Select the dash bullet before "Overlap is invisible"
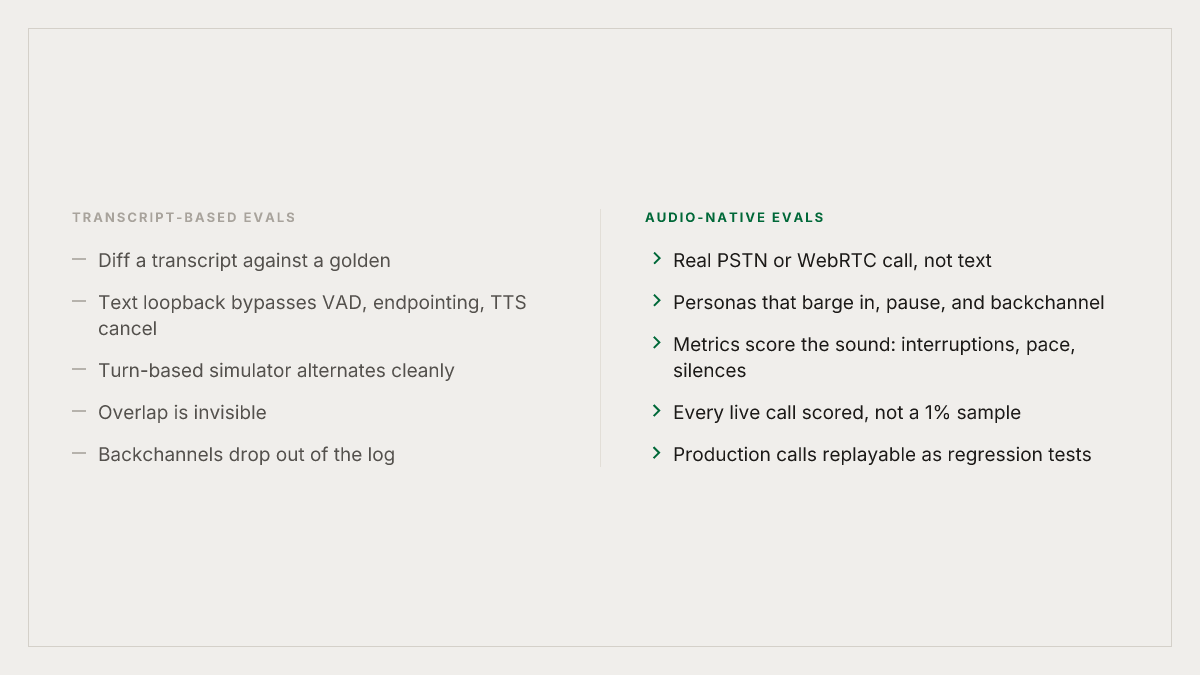1200x675 pixels. point(79,412)
